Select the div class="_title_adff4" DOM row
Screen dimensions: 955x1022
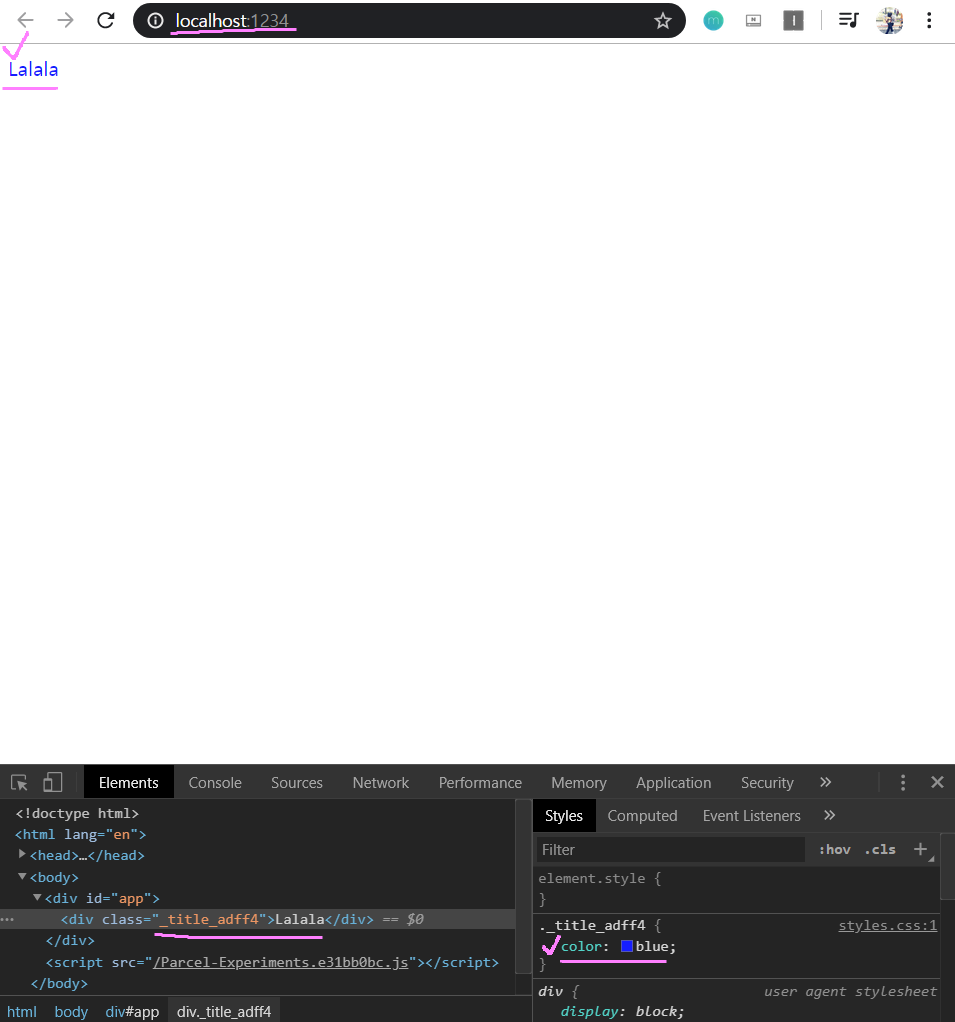[257, 919]
